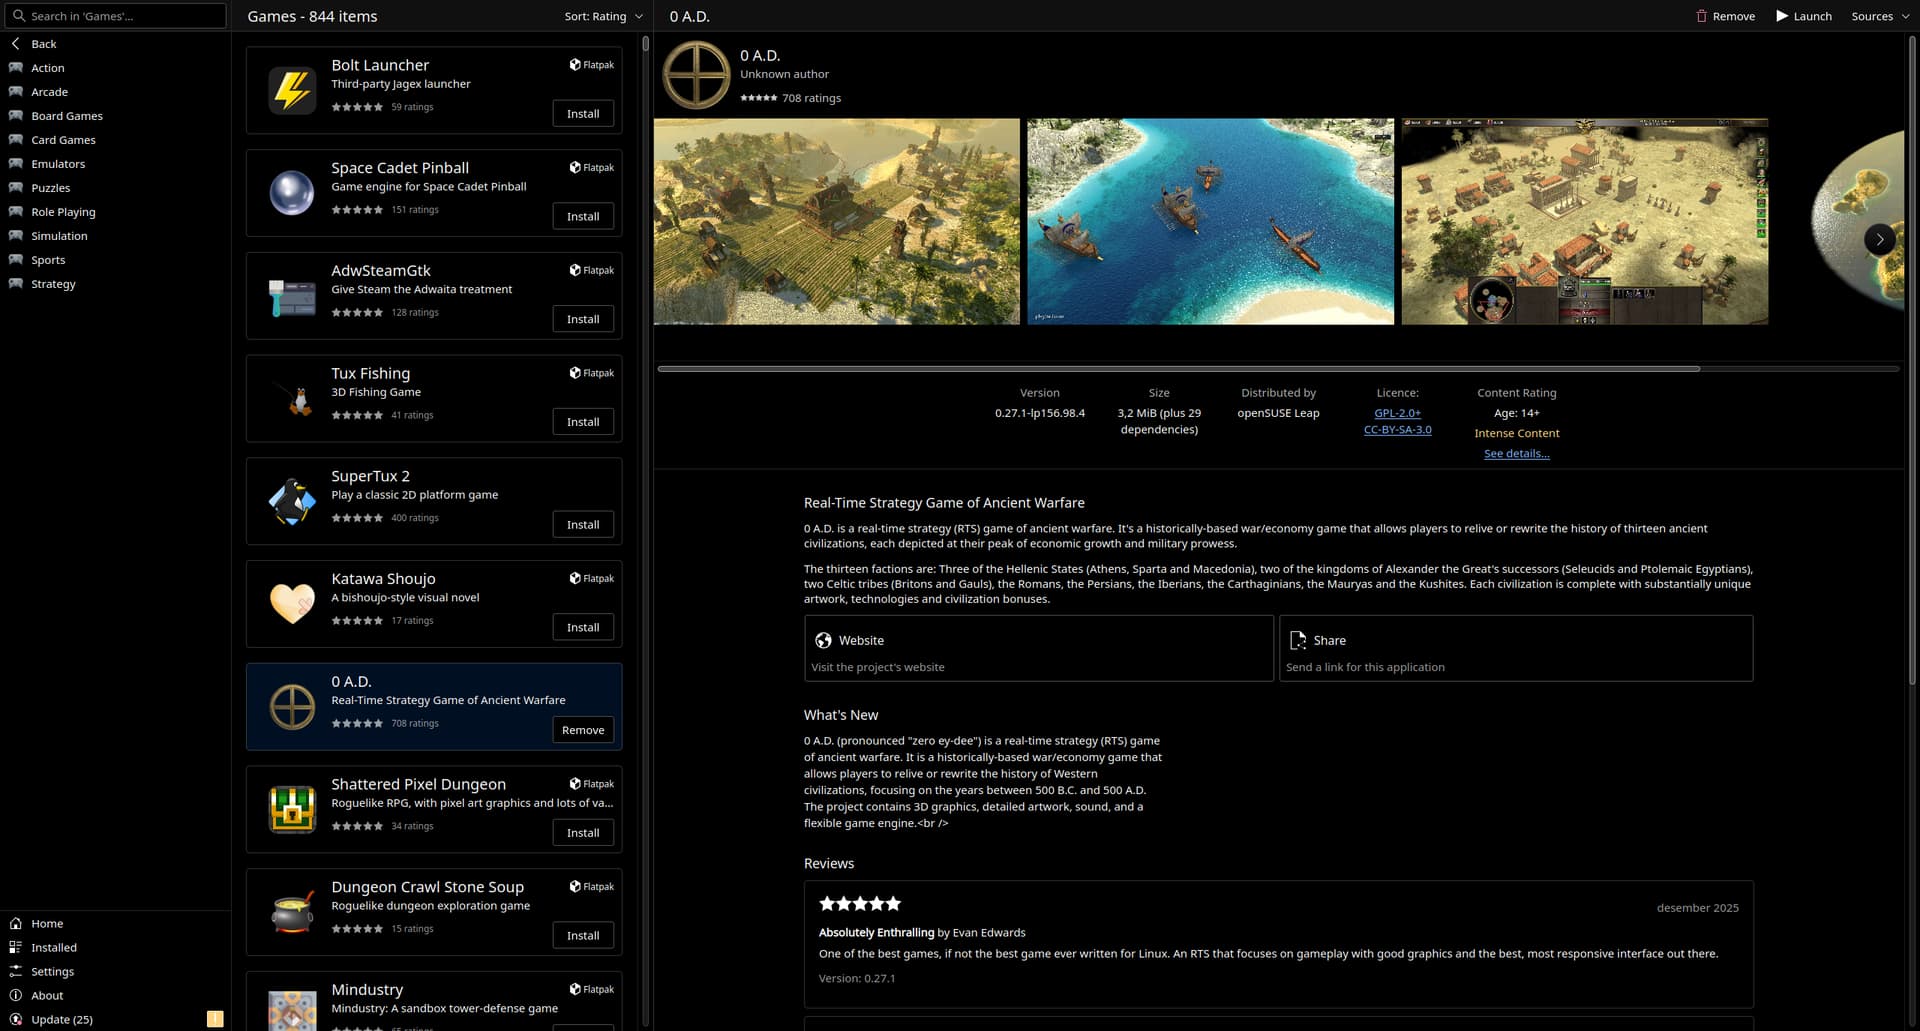Open the Sort: Rating dropdown
The width and height of the screenshot is (1920, 1031).
click(603, 16)
